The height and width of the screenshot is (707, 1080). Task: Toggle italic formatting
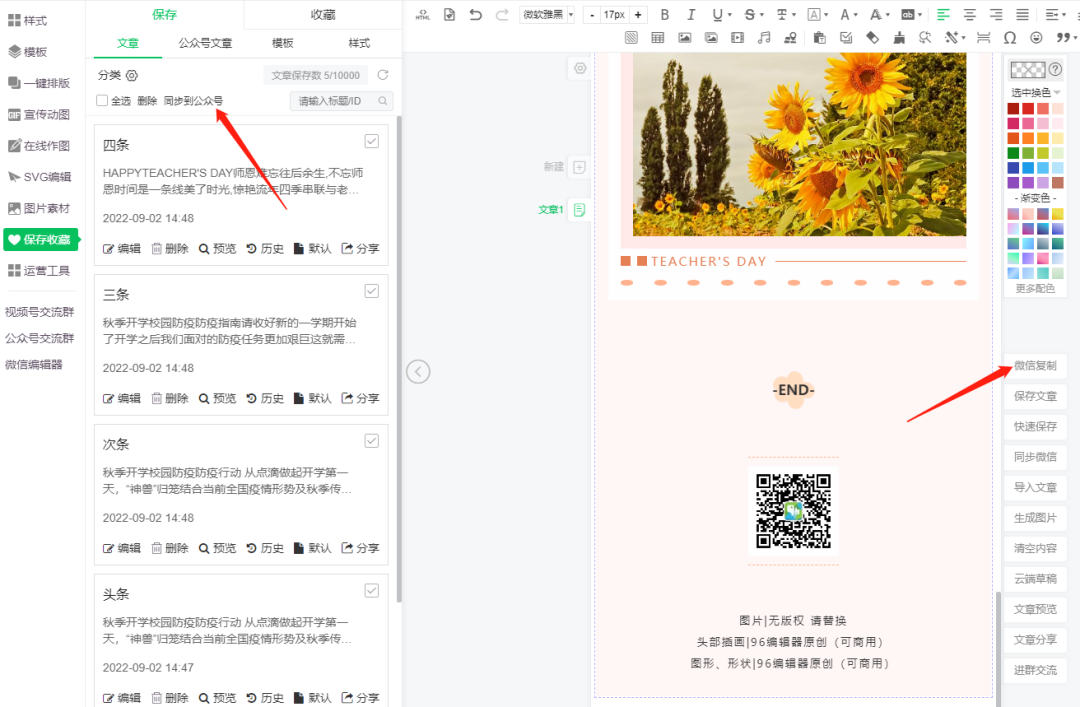pos(691,14)
